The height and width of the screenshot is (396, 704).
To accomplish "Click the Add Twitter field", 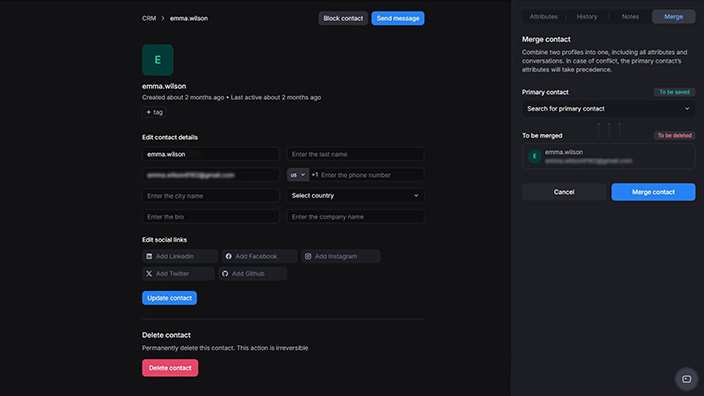I will click(x=178, y=273).
